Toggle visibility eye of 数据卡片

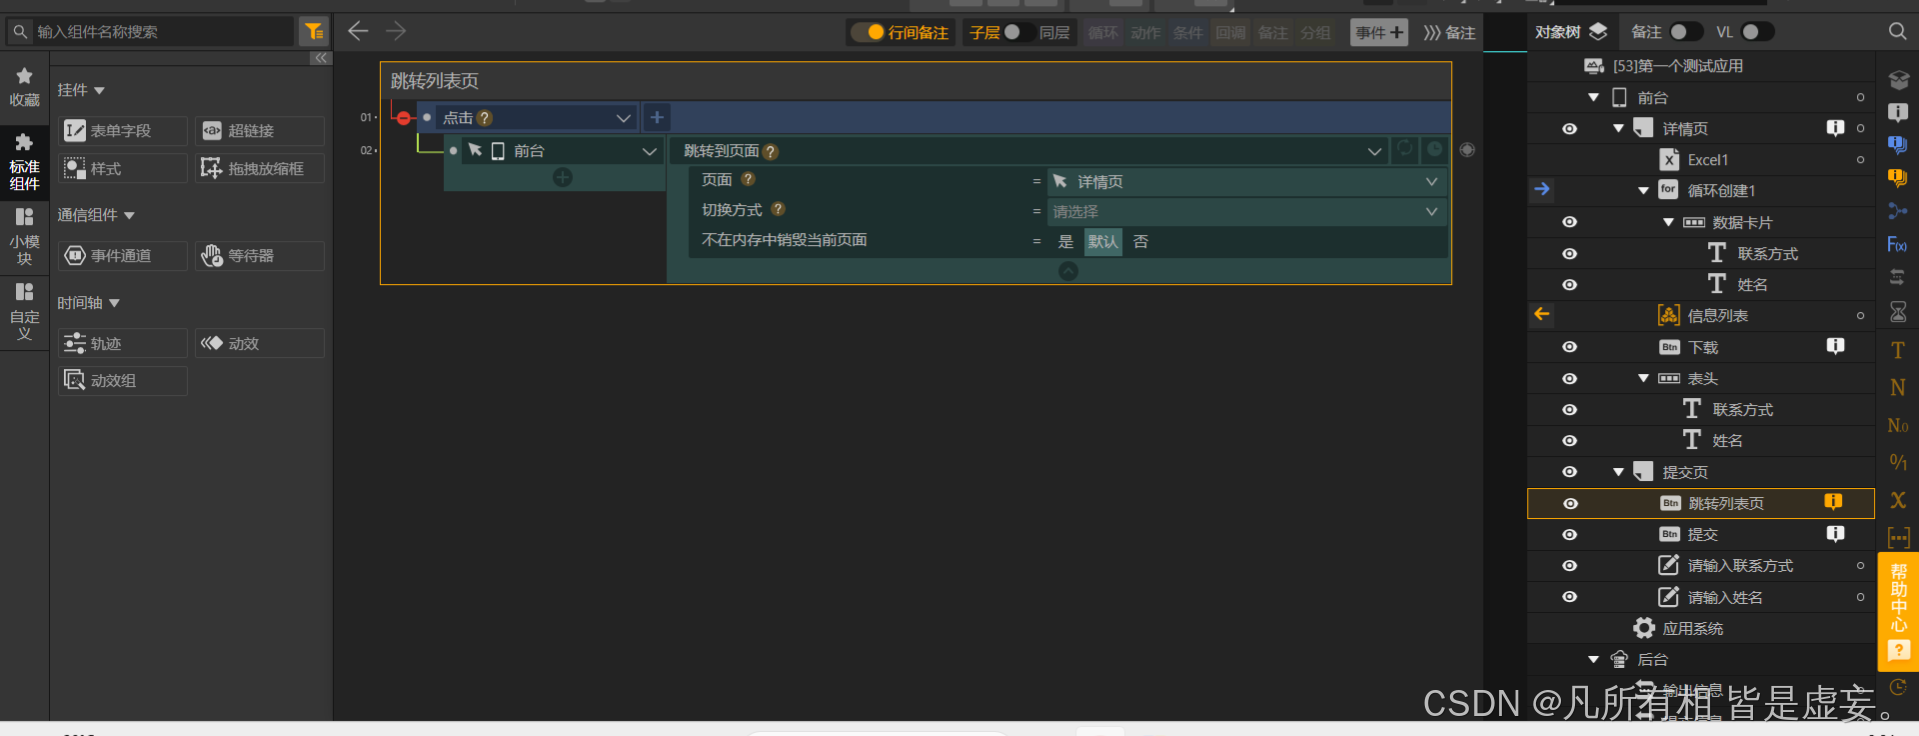pyautogui.click(x=1570, y=222)
